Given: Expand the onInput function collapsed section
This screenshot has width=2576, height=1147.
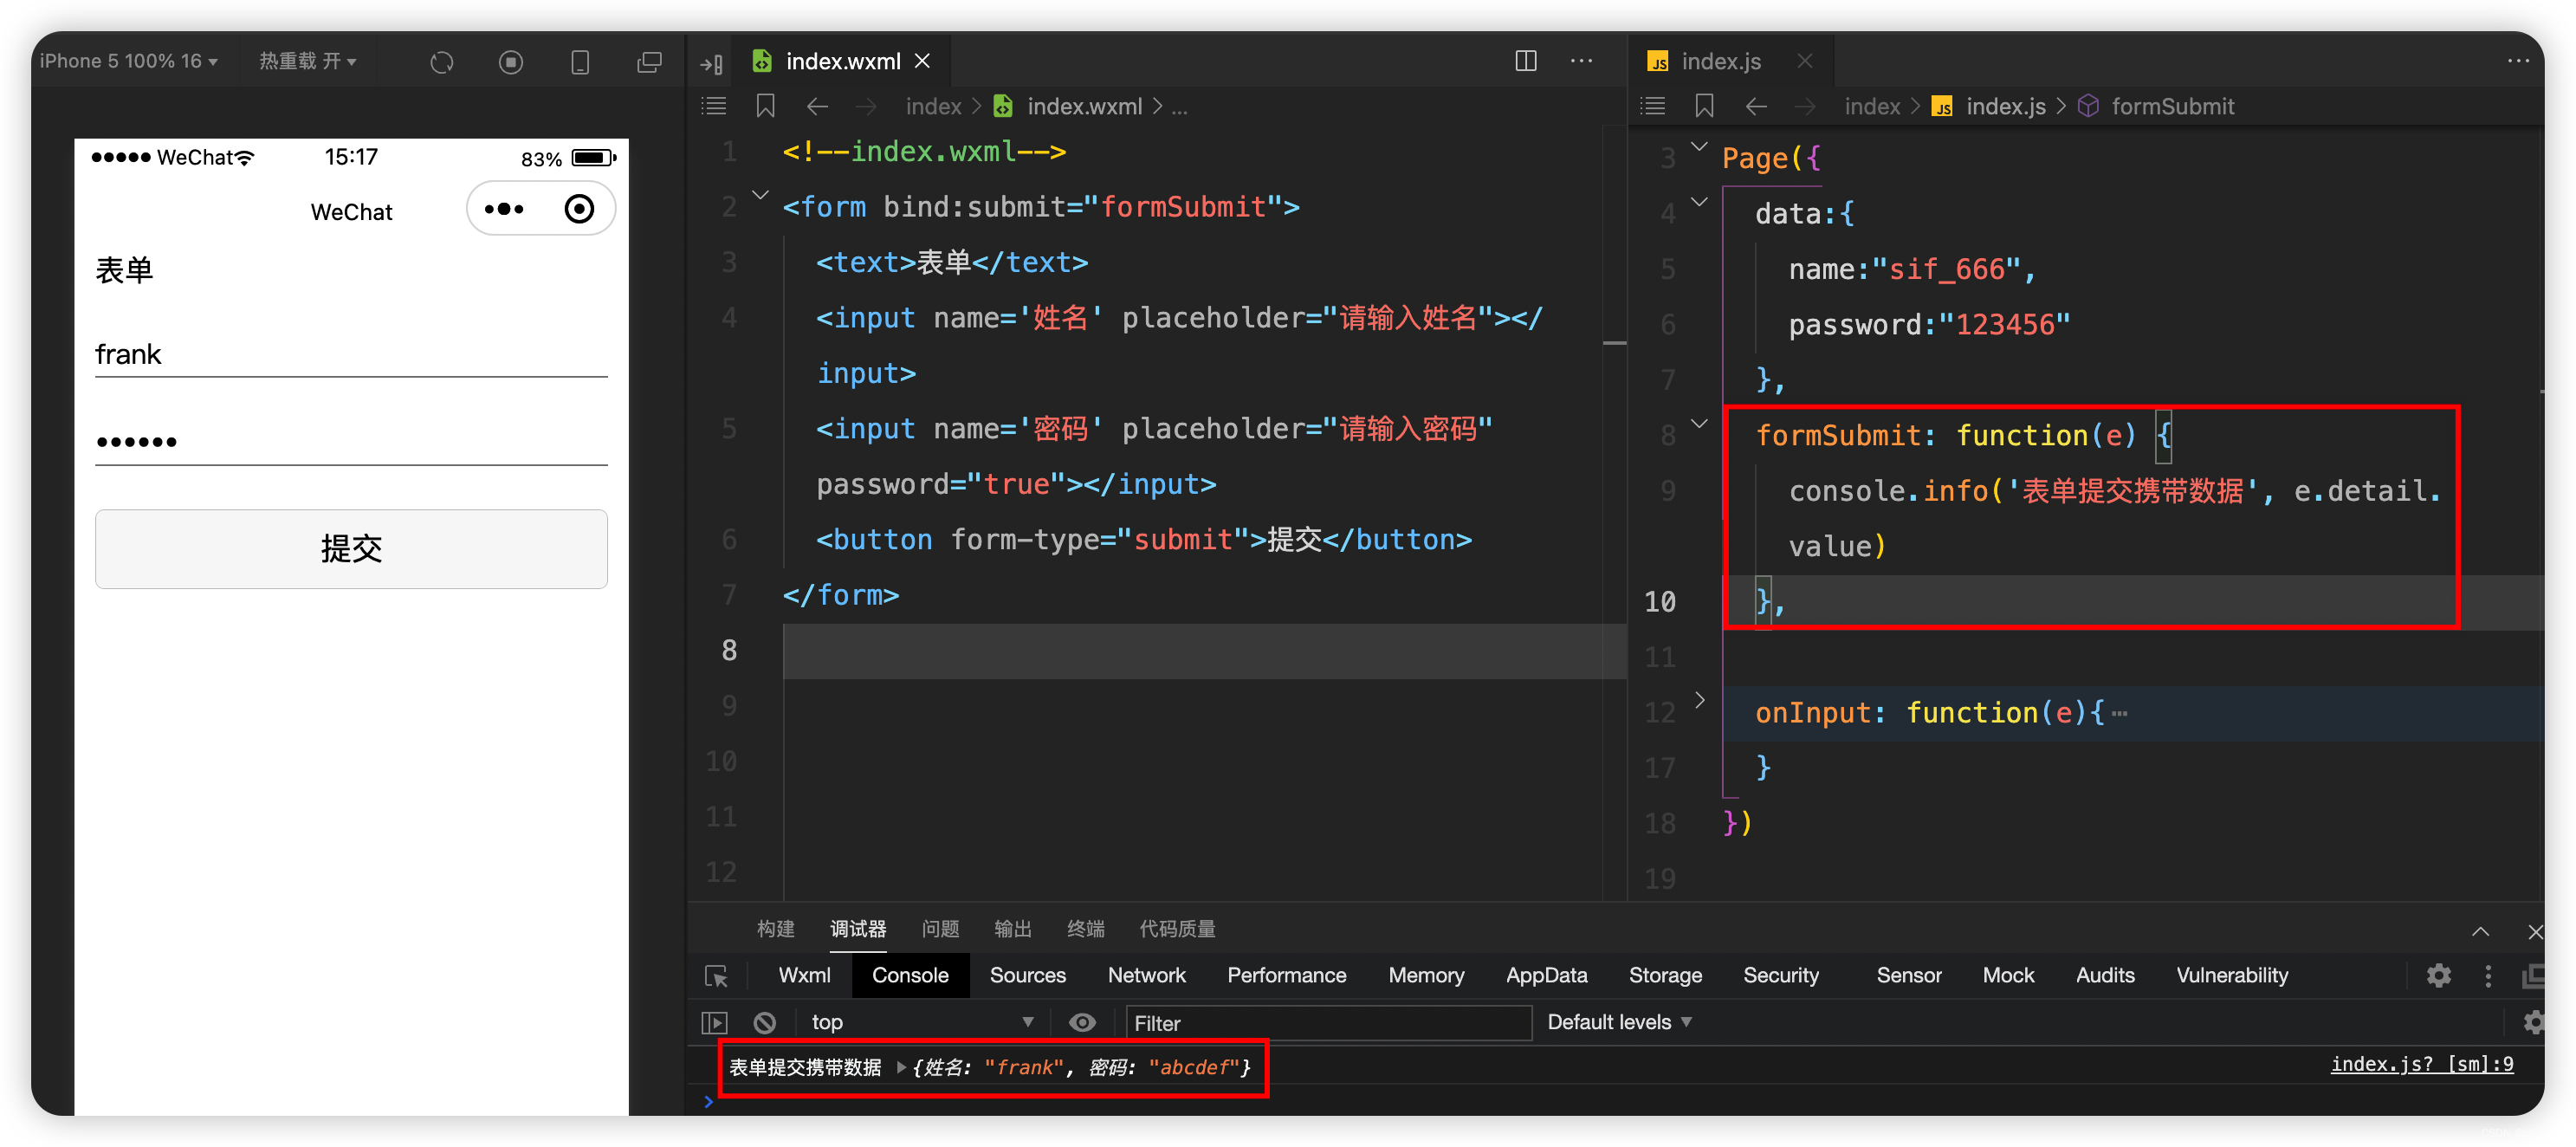Looking at the screenshot, I should click(1699, 711).
